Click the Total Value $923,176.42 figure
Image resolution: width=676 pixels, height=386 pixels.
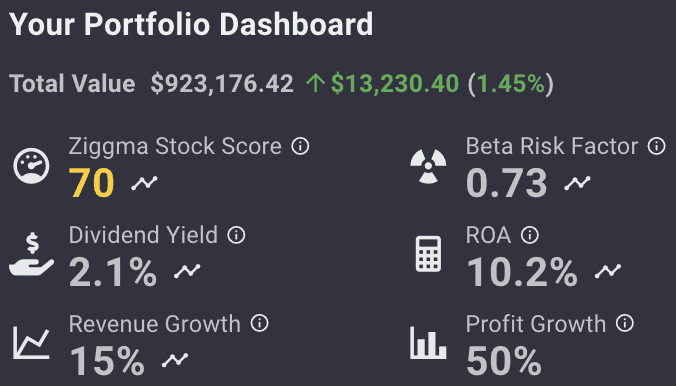tap(222, 83)
